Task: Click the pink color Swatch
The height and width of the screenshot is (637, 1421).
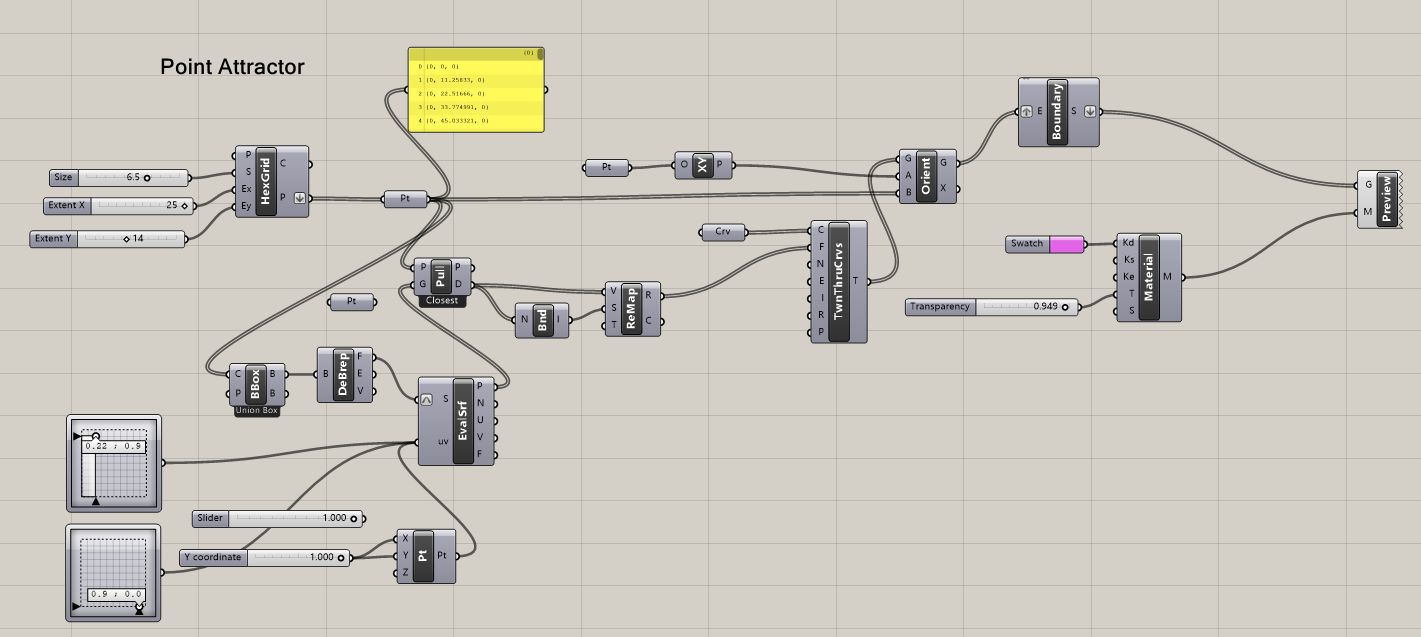Action: point(1066,244)
